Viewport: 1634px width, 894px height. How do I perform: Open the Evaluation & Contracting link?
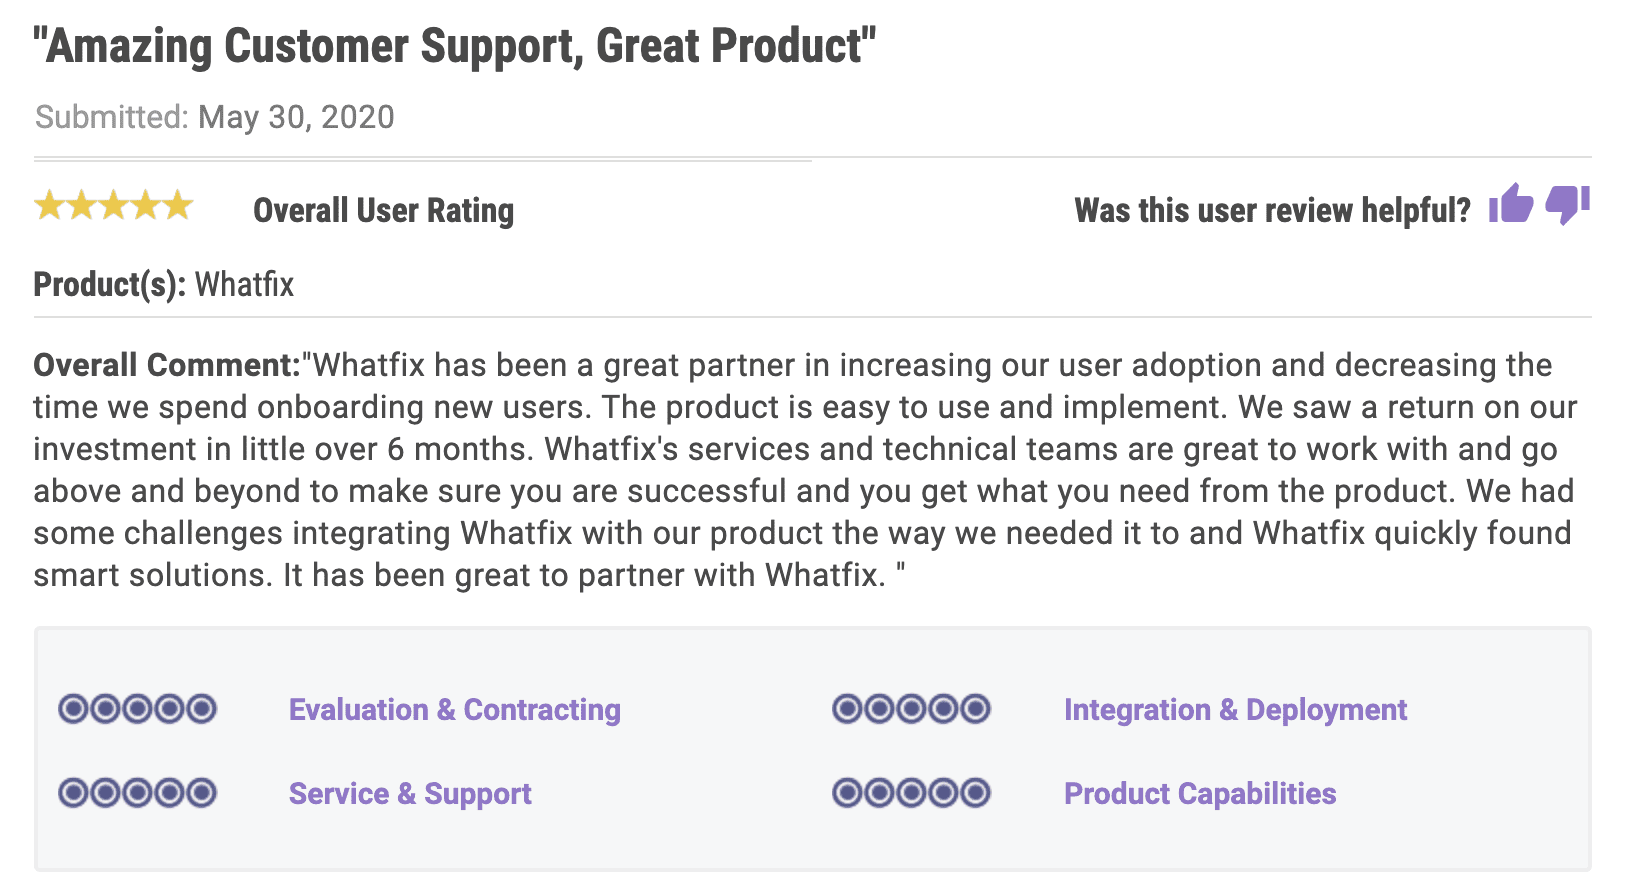tap(455, 709)
